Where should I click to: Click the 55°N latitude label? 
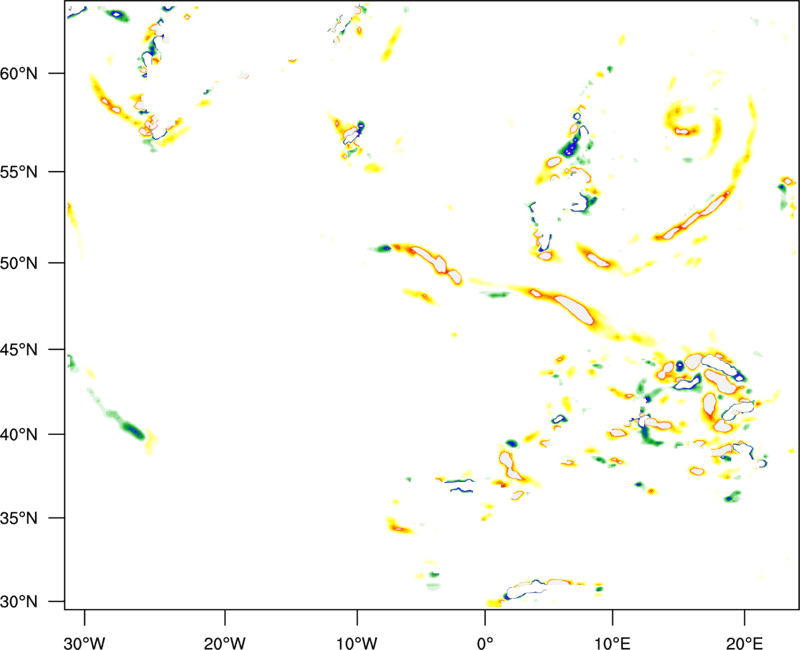tap(19, 172)
